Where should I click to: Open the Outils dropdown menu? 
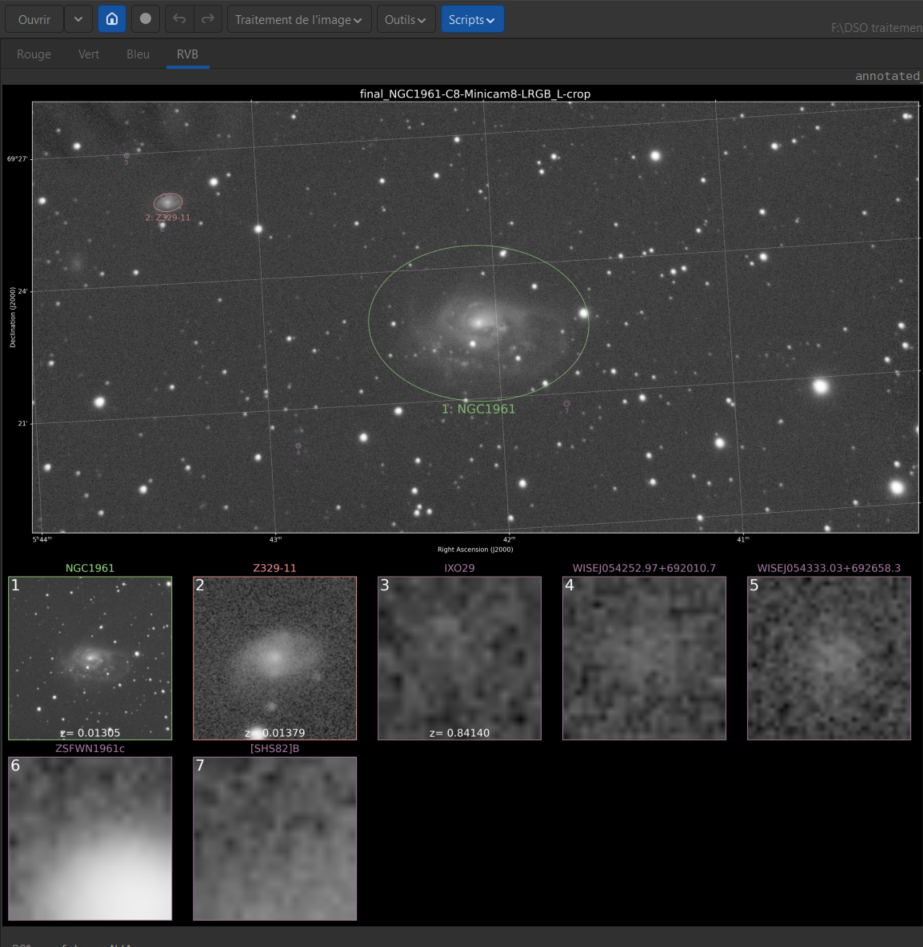click(405, 19)
